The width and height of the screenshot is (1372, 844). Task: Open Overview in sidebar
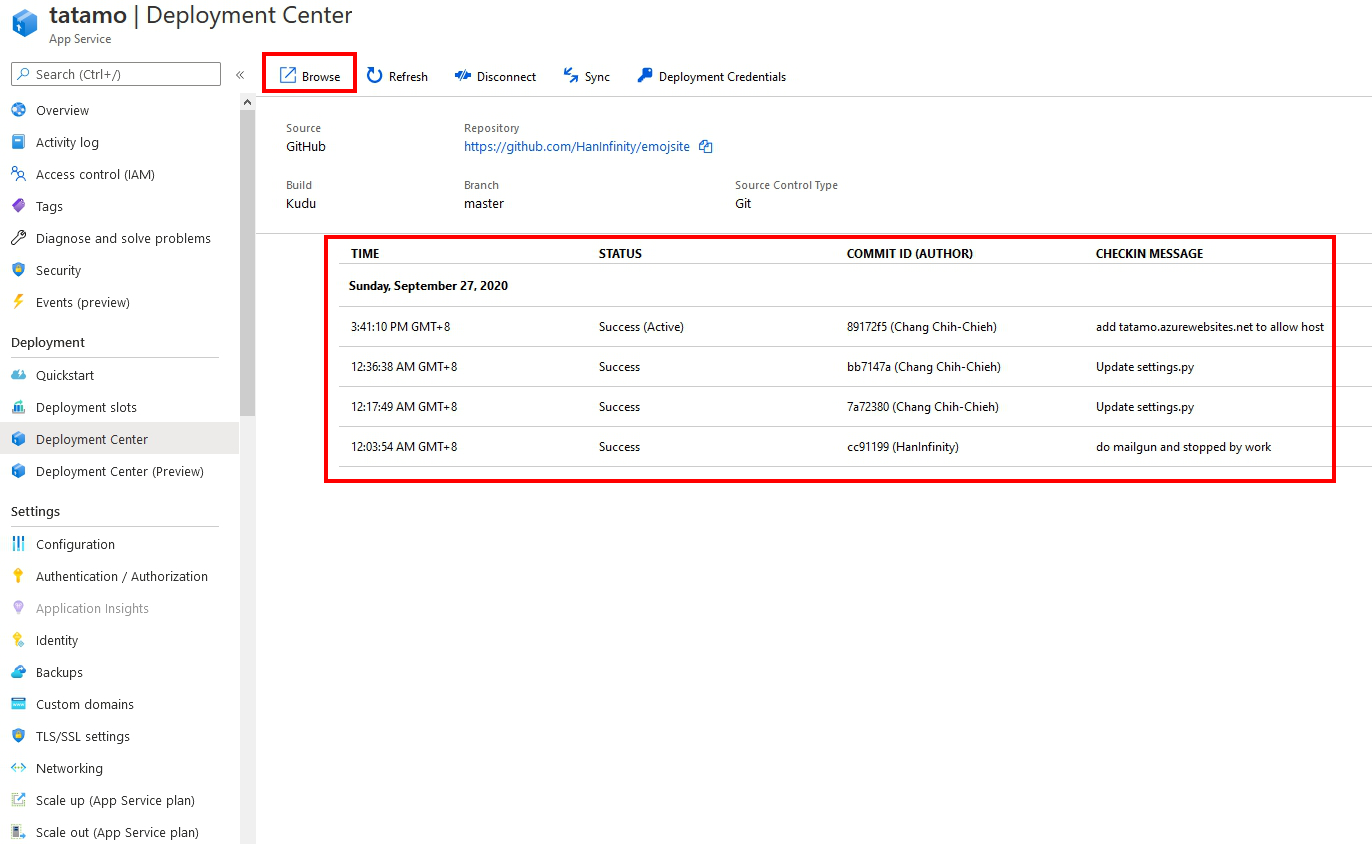(62, 110)
